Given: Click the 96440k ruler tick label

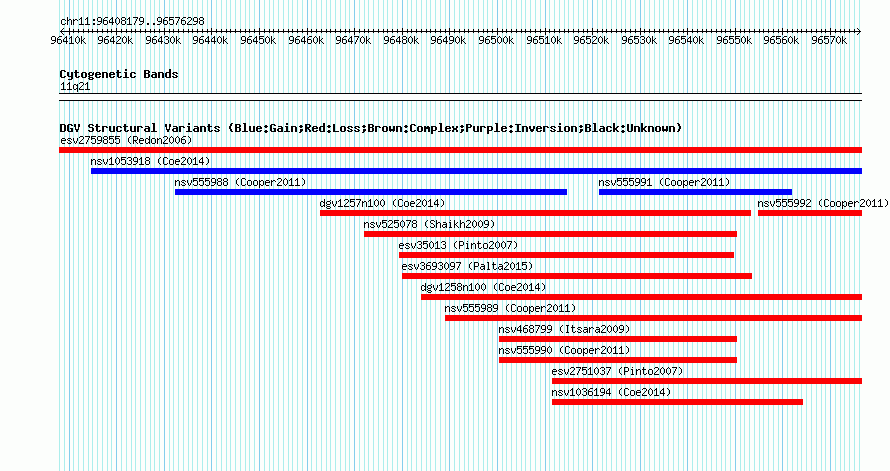Looking at the screenshot, I should (x=211, y=40).
